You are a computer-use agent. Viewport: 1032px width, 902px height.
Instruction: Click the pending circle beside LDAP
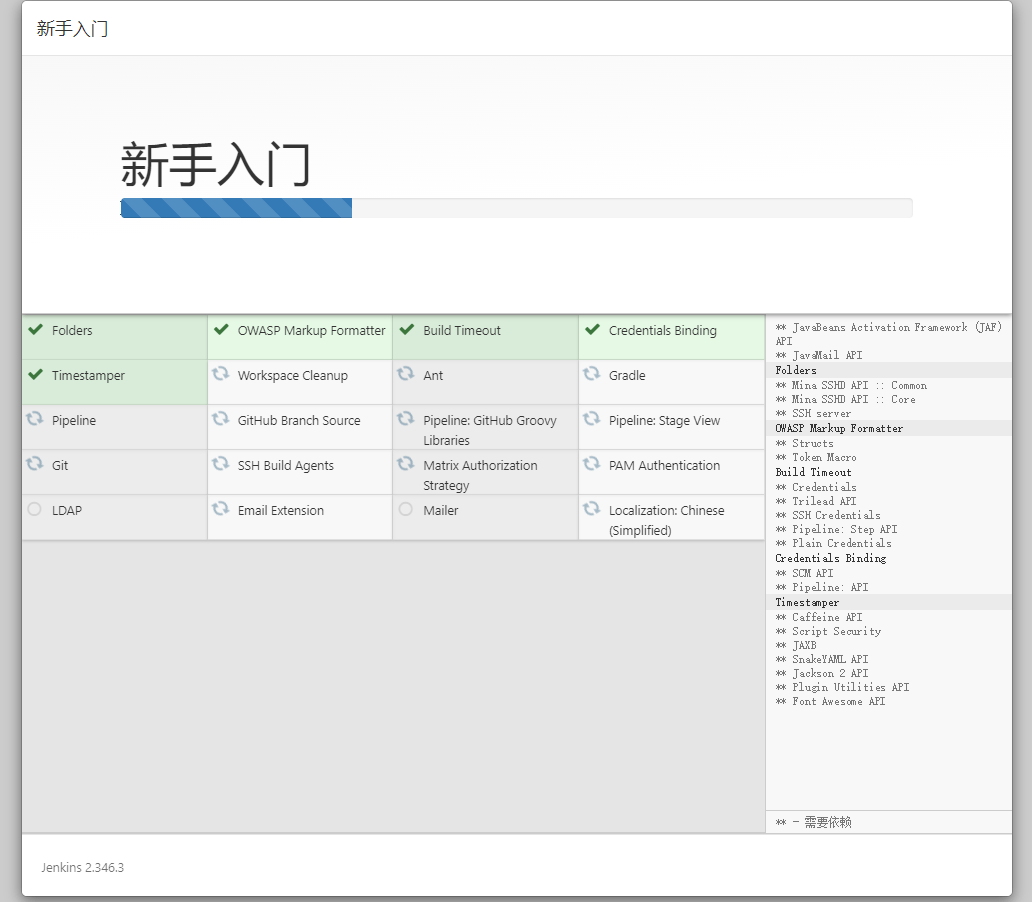click(35, 510)
